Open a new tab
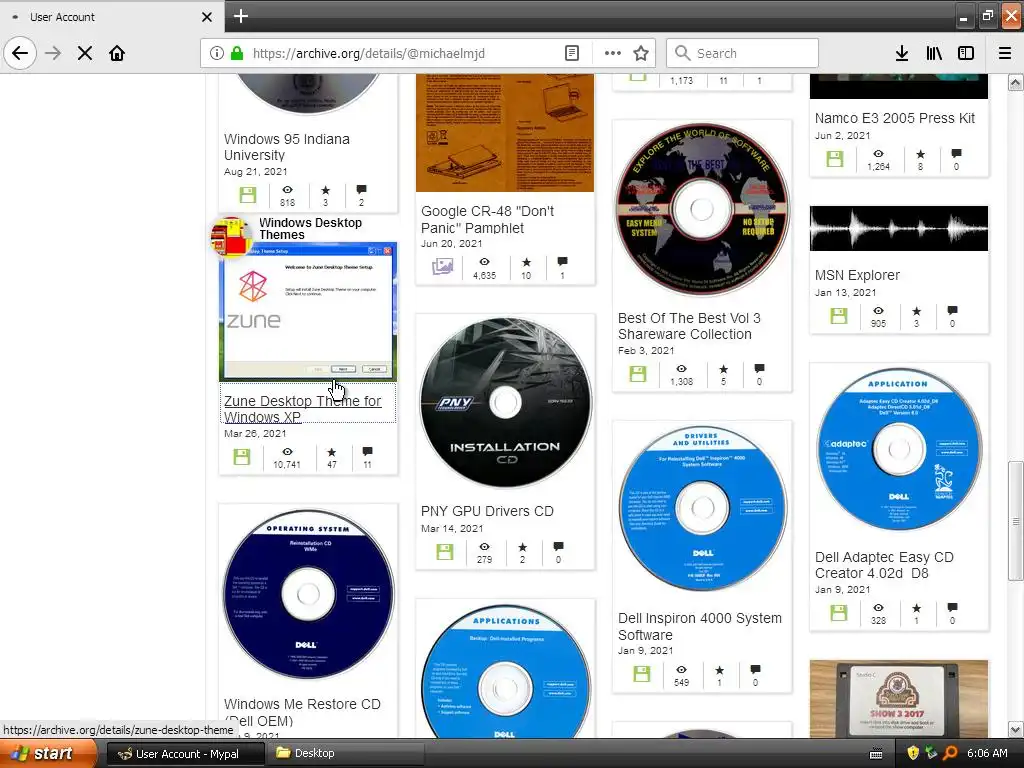Viewport: 1024px width, 768px height. point(241,16)
